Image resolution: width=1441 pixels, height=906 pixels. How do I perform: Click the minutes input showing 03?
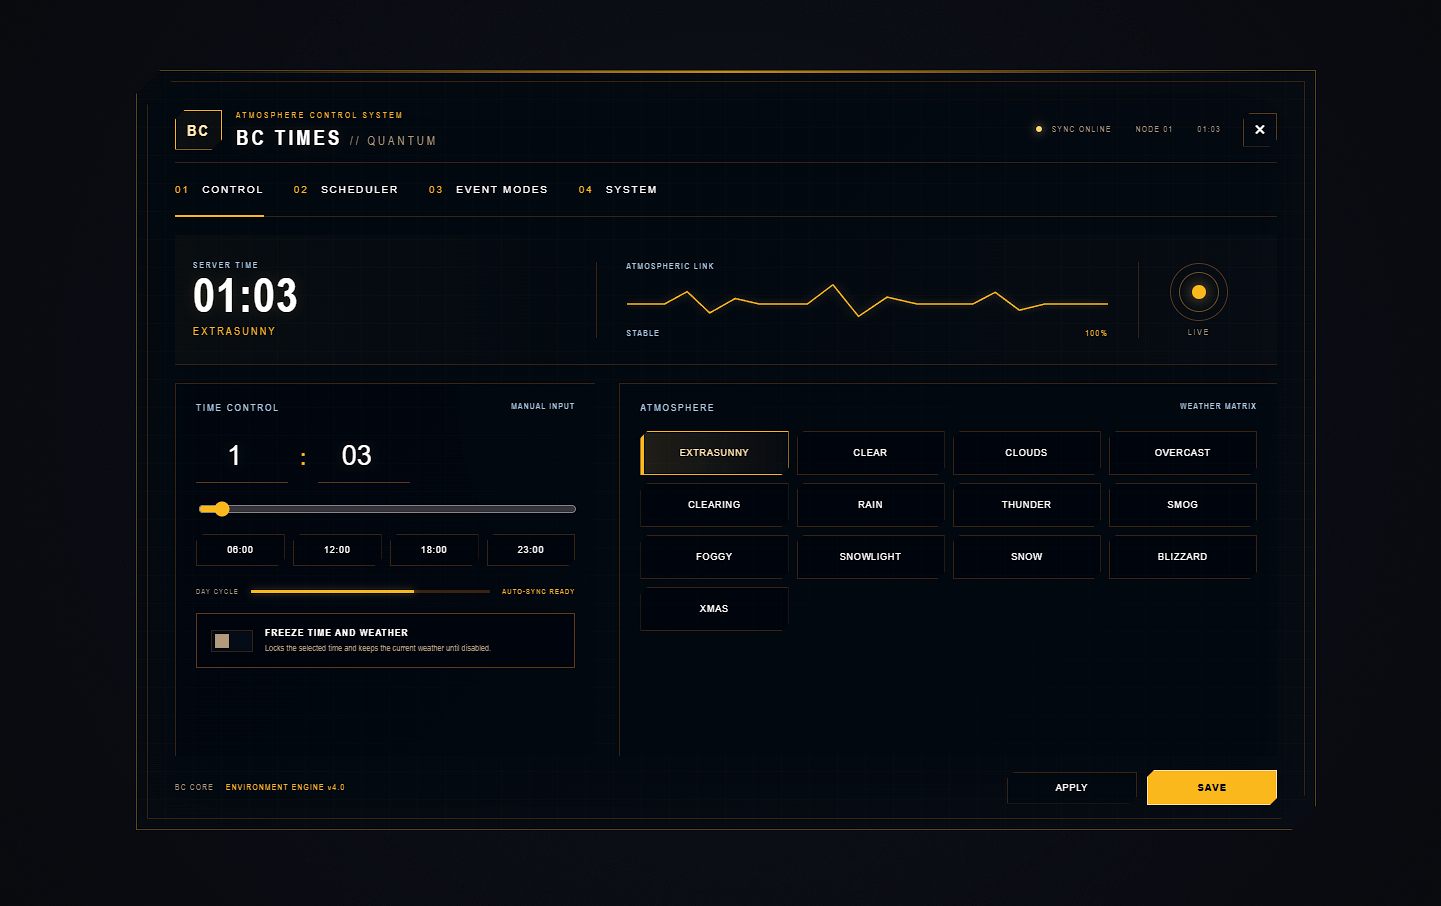tap(364, 456)
